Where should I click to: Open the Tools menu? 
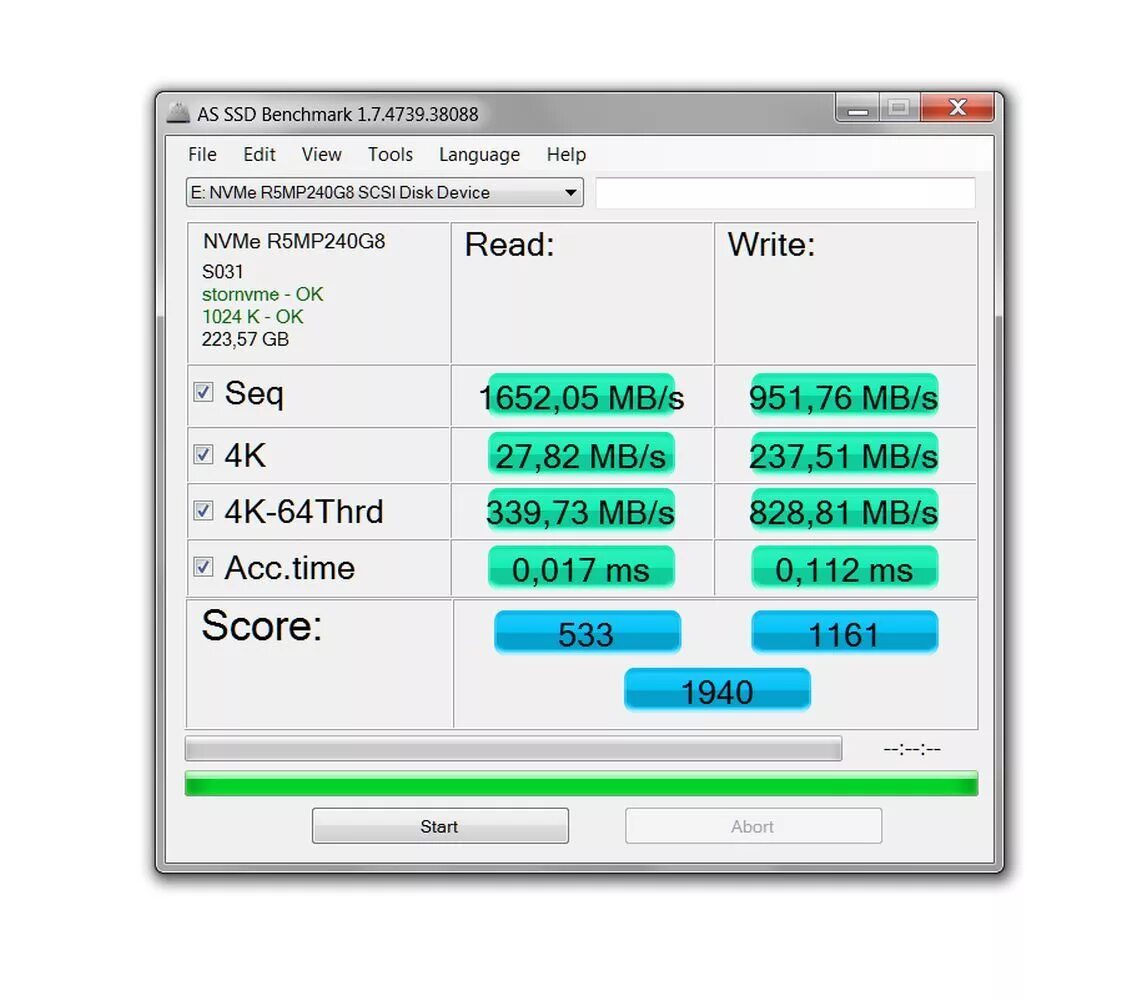(390, 154)
